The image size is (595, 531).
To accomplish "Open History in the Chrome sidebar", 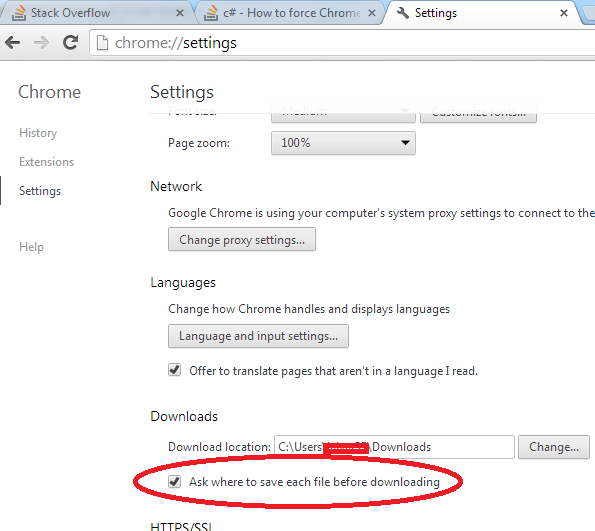I will coord(38,133).
